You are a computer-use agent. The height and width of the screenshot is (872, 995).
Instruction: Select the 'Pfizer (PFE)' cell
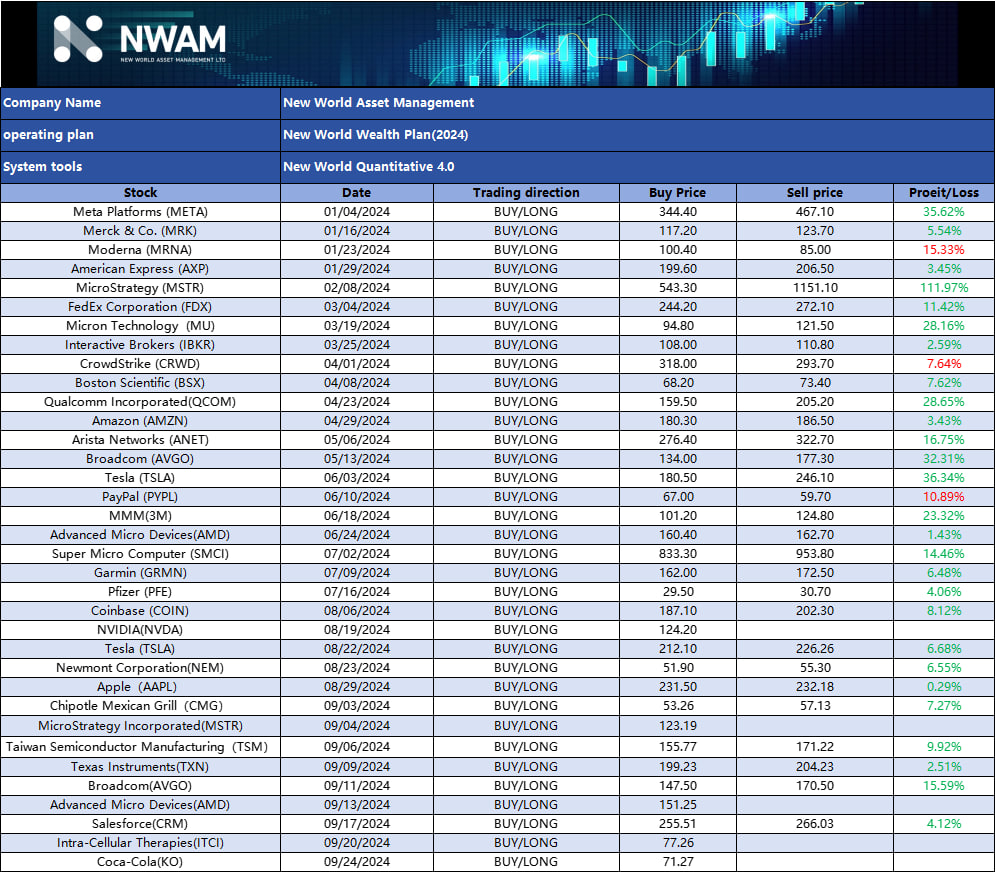pyautogui.click(x=140, y=592)
